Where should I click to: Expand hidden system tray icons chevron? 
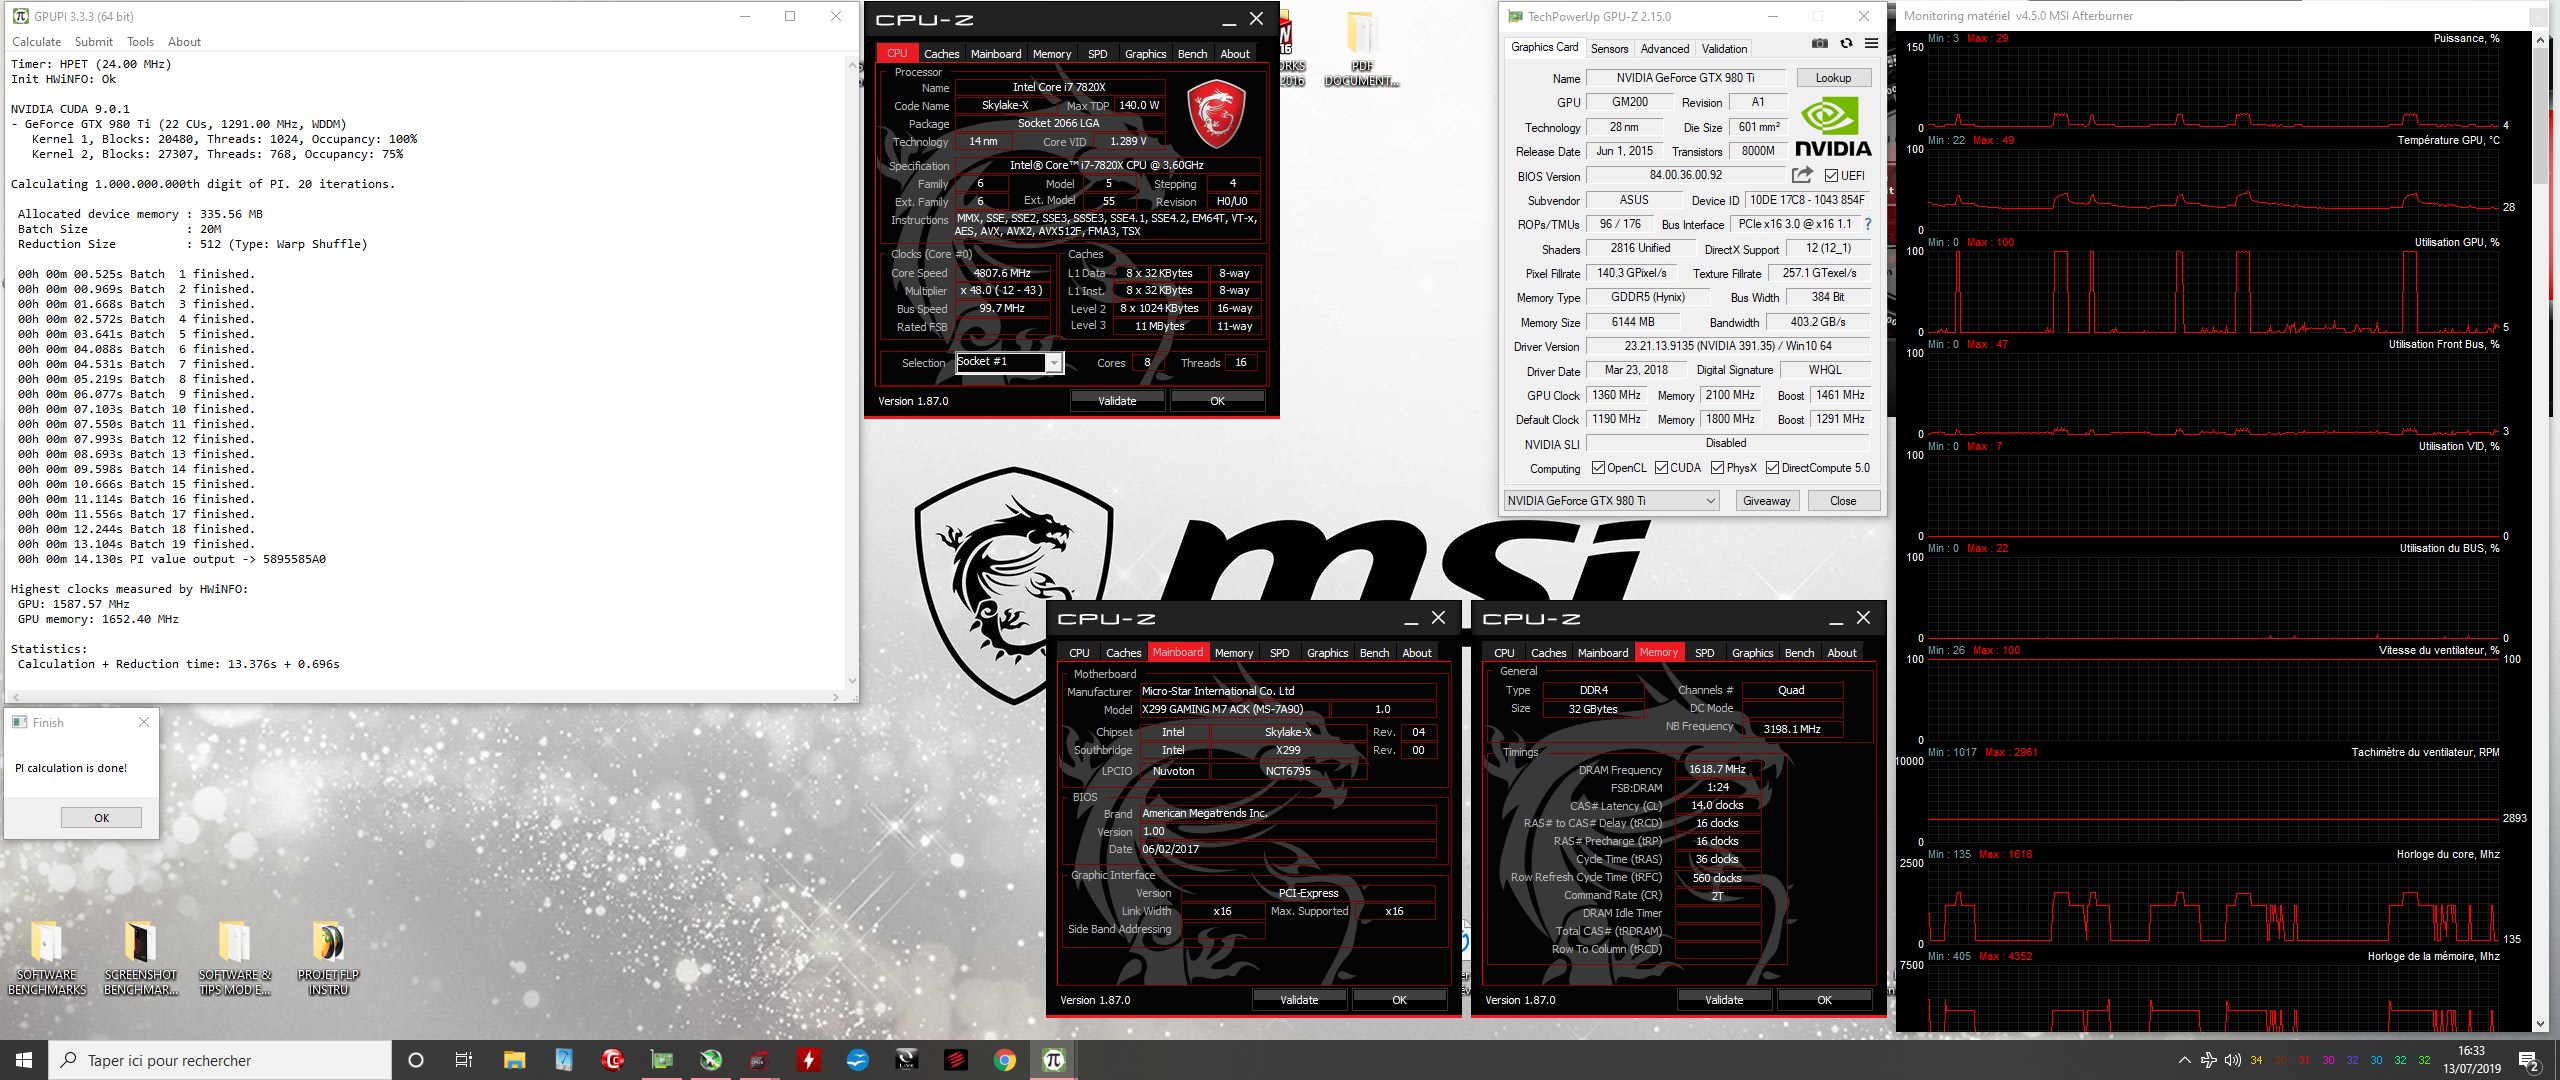2184,1060
